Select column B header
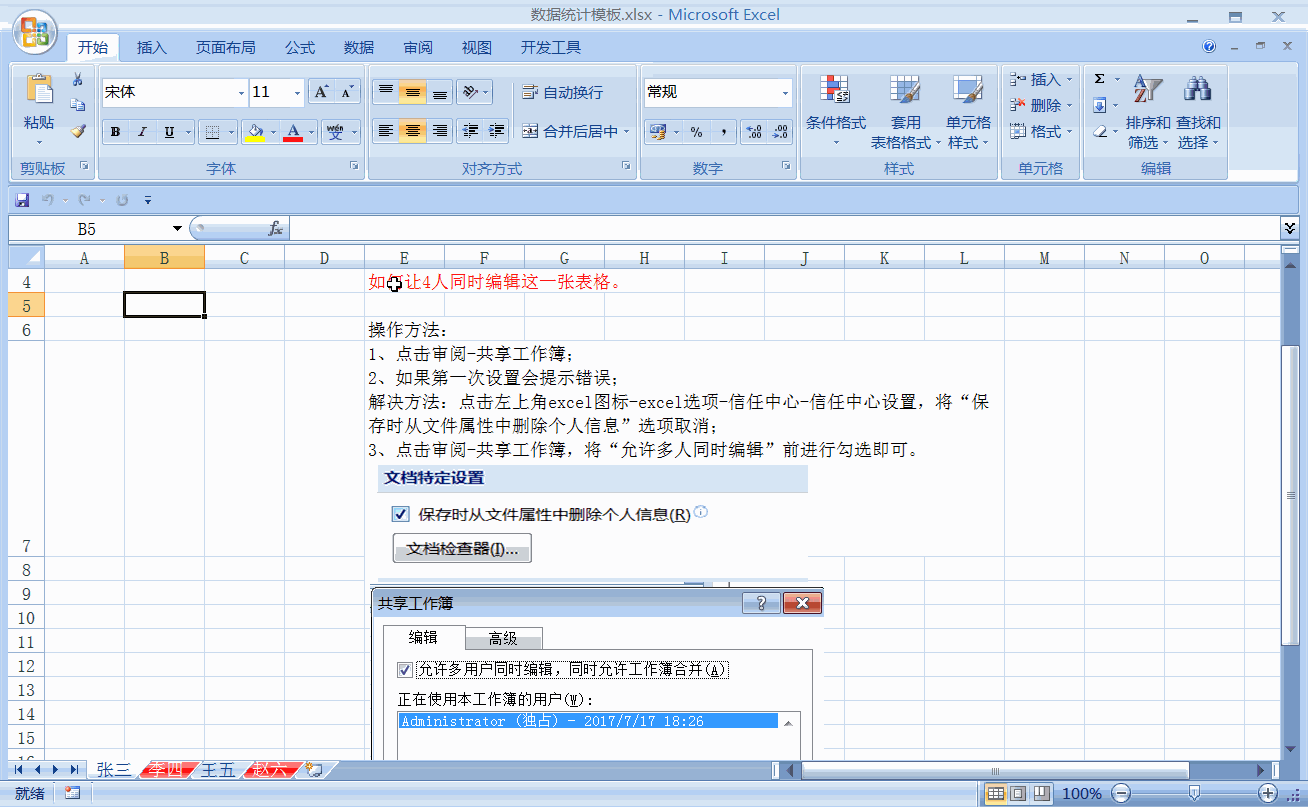The width and height of the screenshot is (1308, 807). click(x=164, y=258)
